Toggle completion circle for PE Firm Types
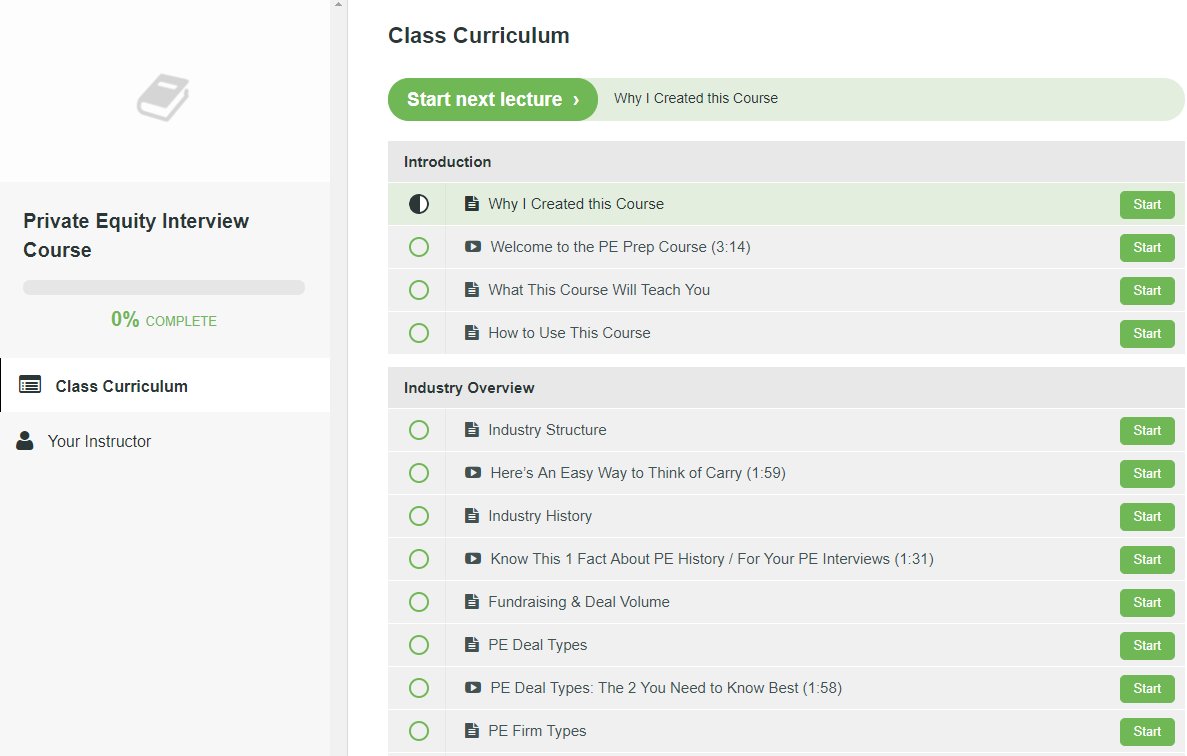This screenshot has width=1187, height=756. 419,731
